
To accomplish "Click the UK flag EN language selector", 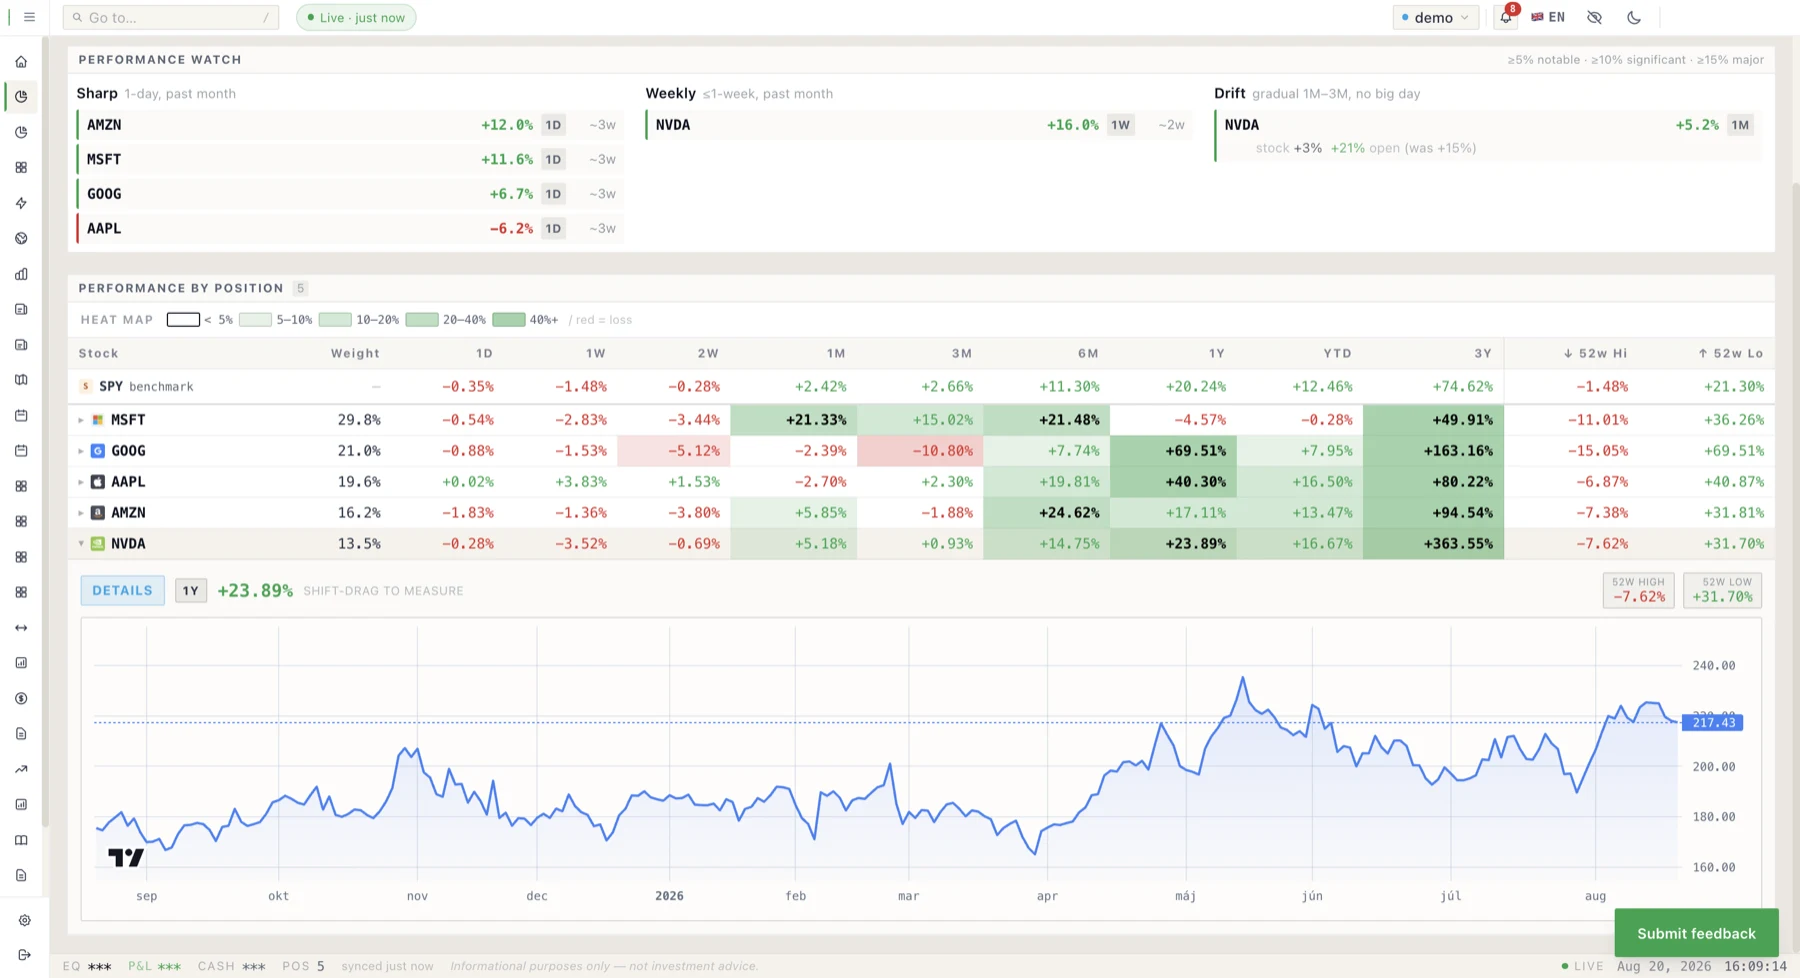I will coord(1548,17).
